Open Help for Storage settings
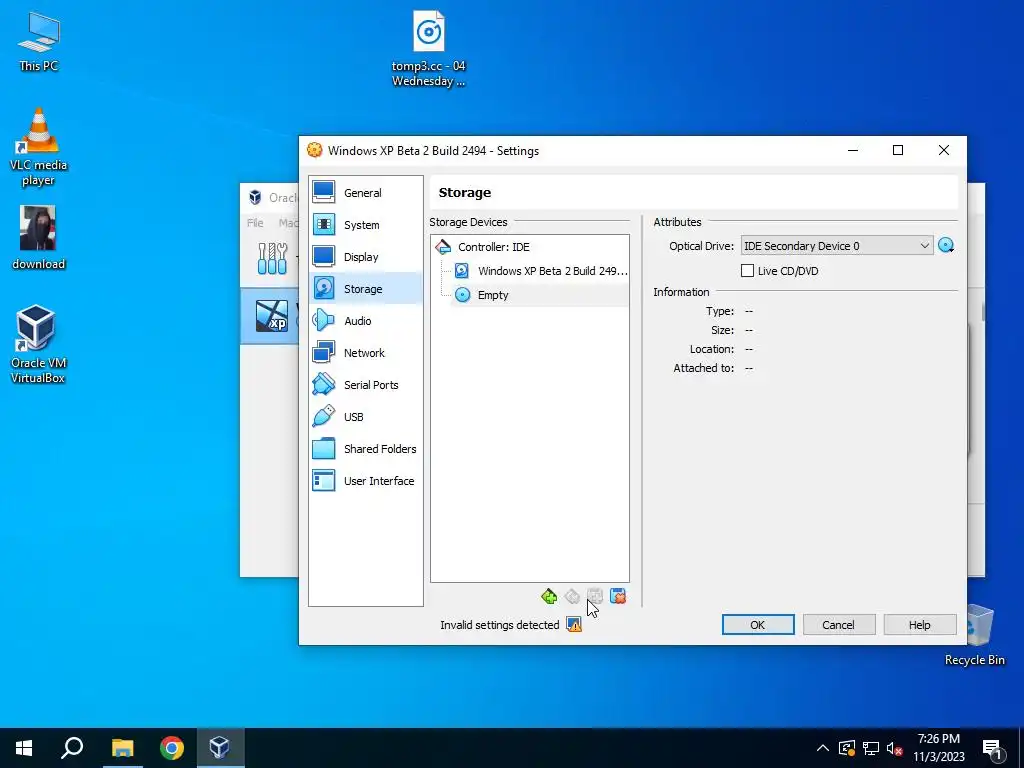 (x=920, y=625)
